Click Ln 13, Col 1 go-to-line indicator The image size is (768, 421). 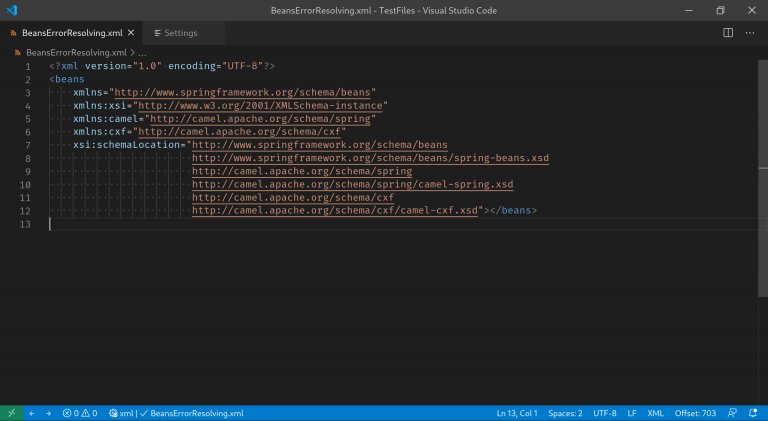[517, 412]
